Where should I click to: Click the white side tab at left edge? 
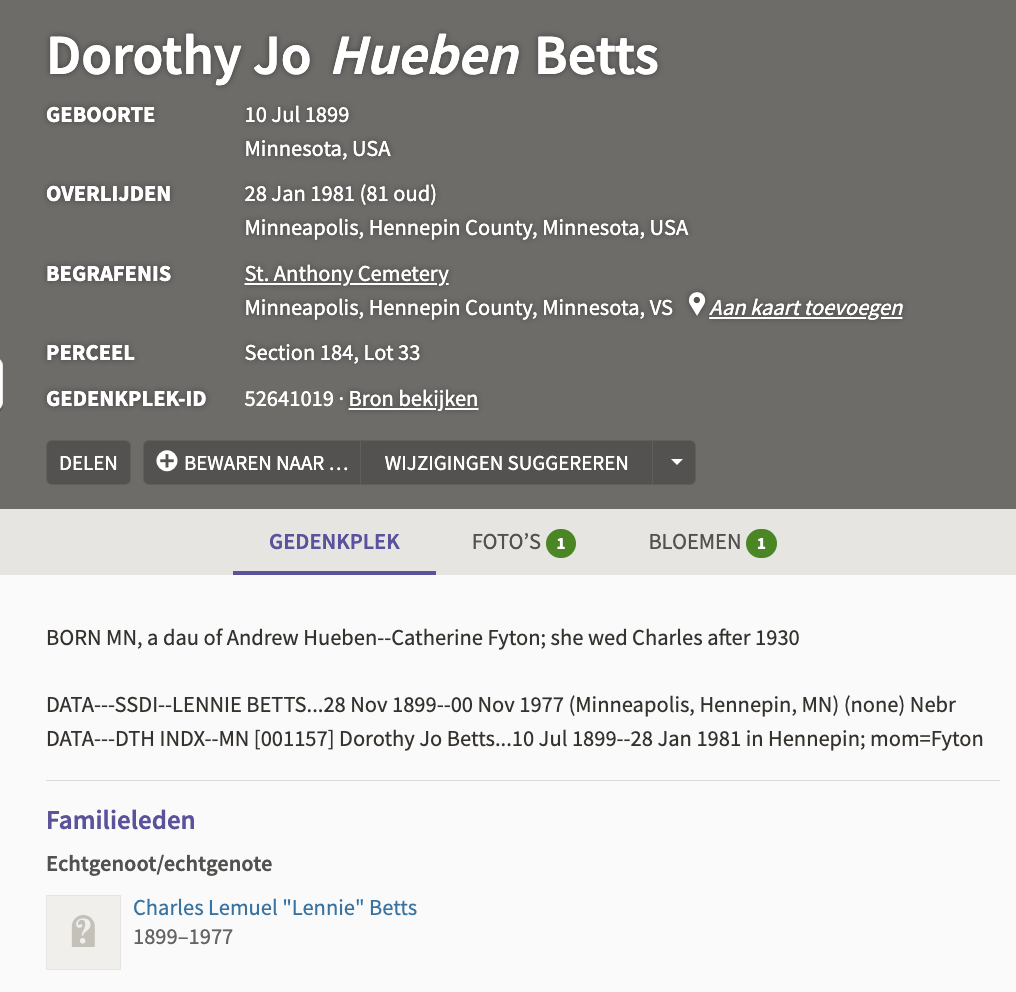tap(2, 385)
